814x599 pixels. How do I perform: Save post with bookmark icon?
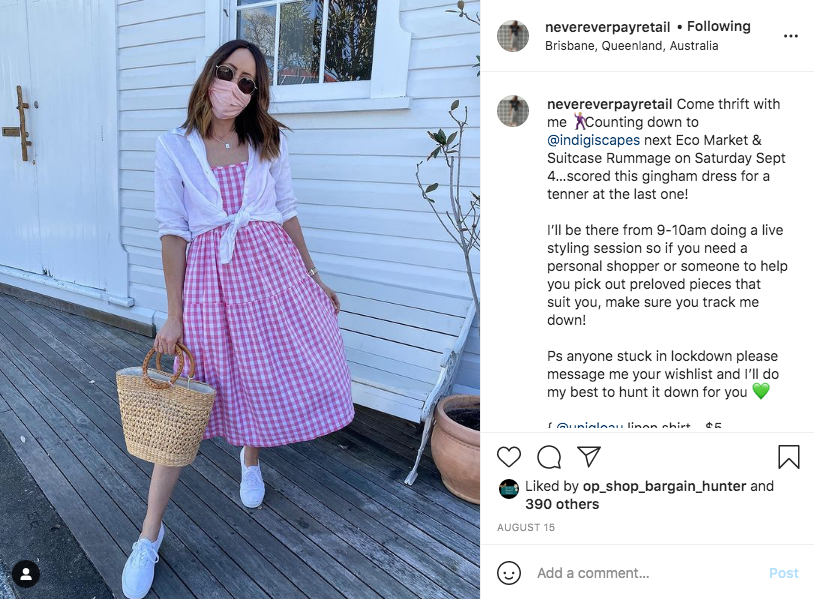click(x=789, y=457)
